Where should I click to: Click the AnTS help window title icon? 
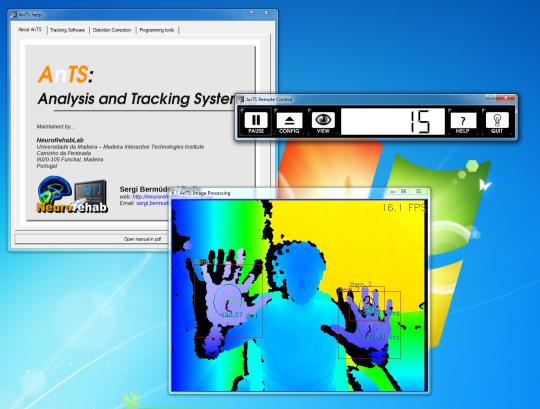(x=13, y=15)
